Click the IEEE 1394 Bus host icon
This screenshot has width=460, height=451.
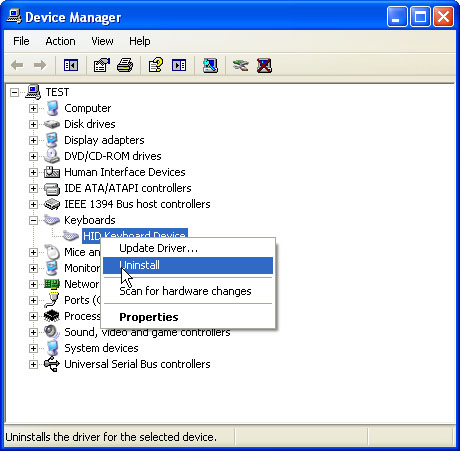click(x=52, y=204)
